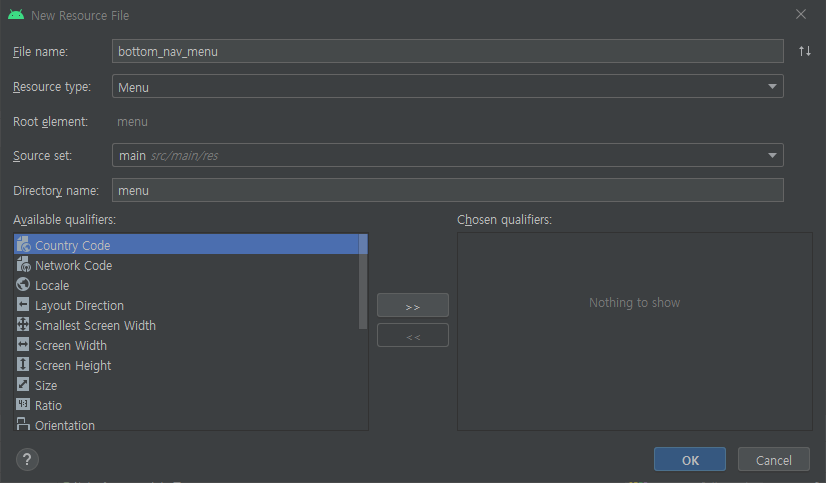Click the Network Code qualifier icon
Viewport: 826px width, 483px height.
click(23, 264)
